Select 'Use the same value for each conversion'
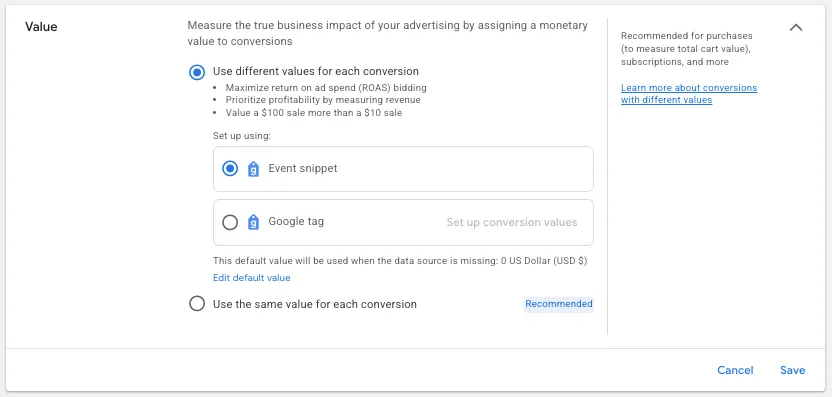 click(x=197, y=304)
